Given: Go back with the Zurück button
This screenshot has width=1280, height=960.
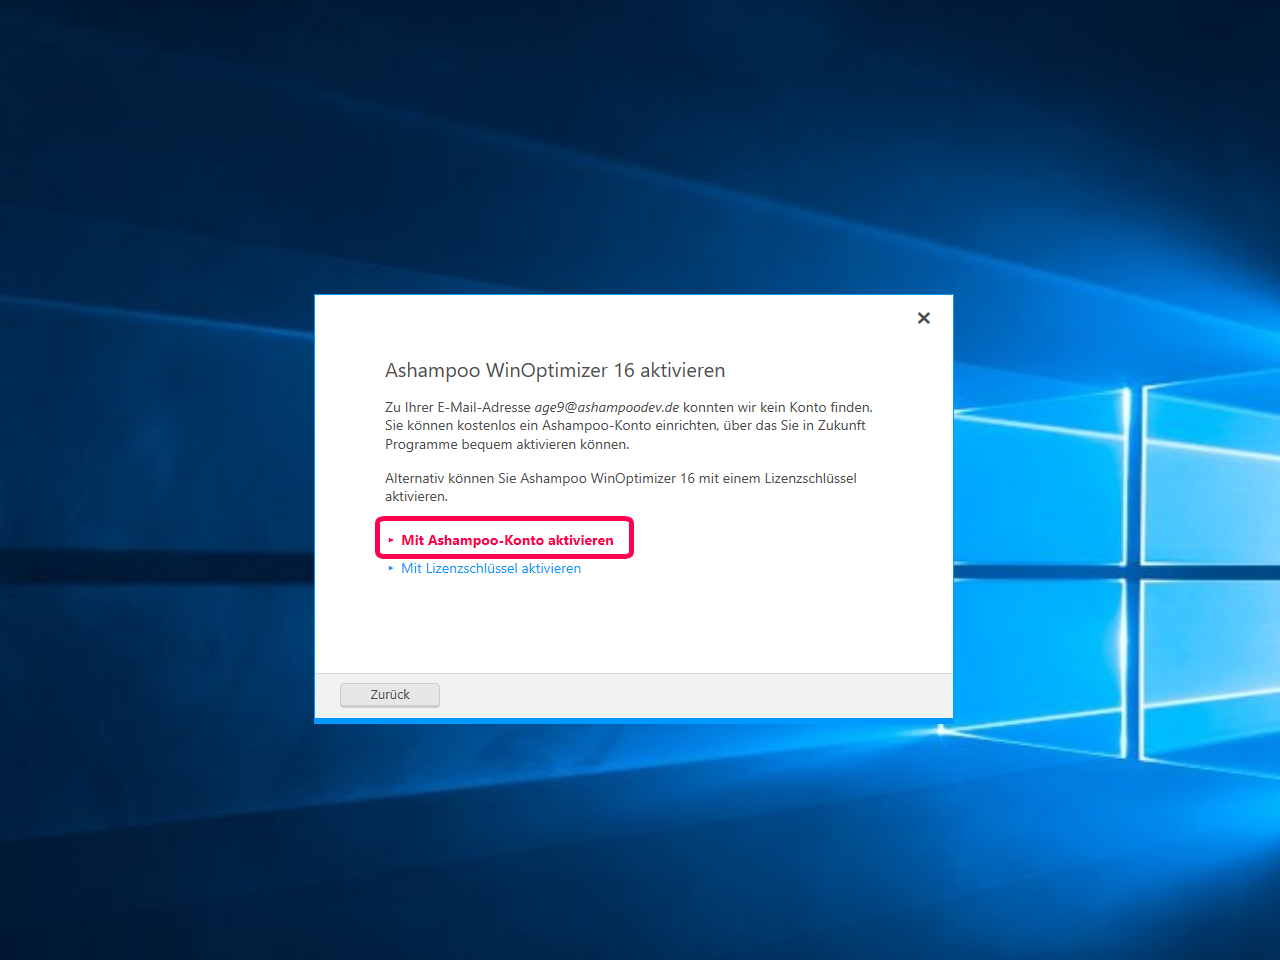Looking at the screenshot, I should tap(390, 695).
